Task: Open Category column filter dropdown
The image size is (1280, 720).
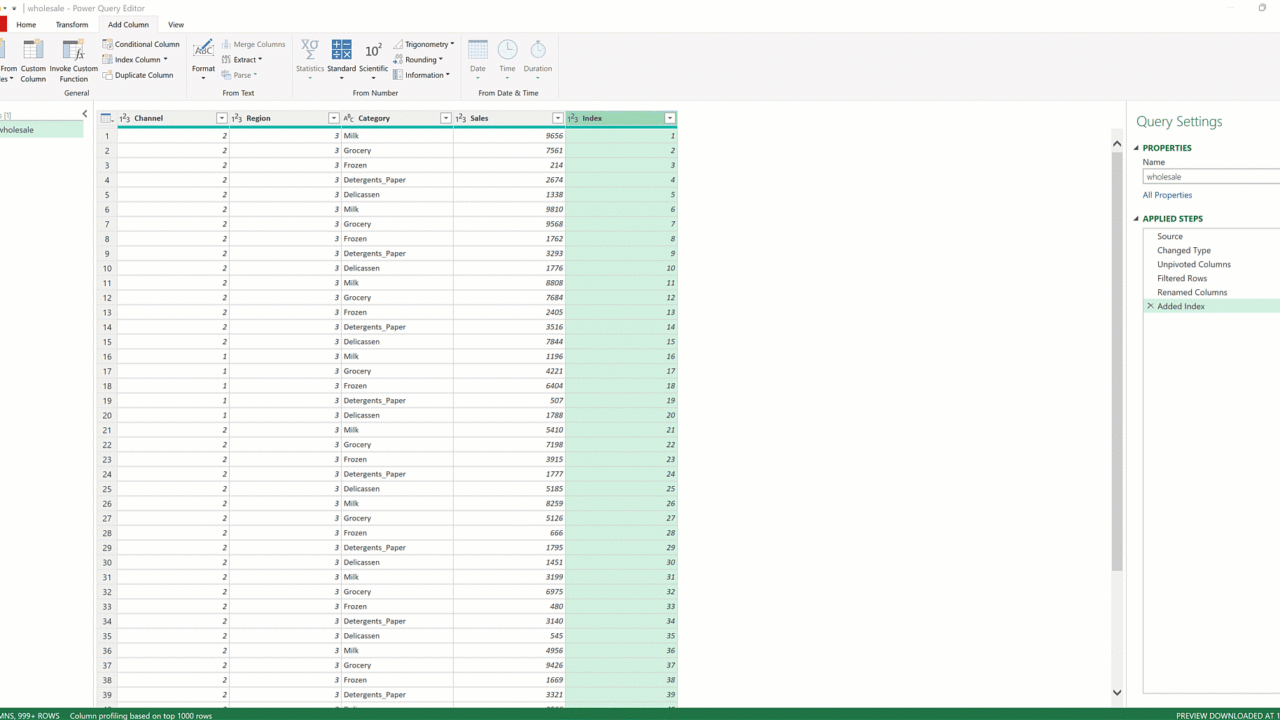Action: tap(446, 118)
